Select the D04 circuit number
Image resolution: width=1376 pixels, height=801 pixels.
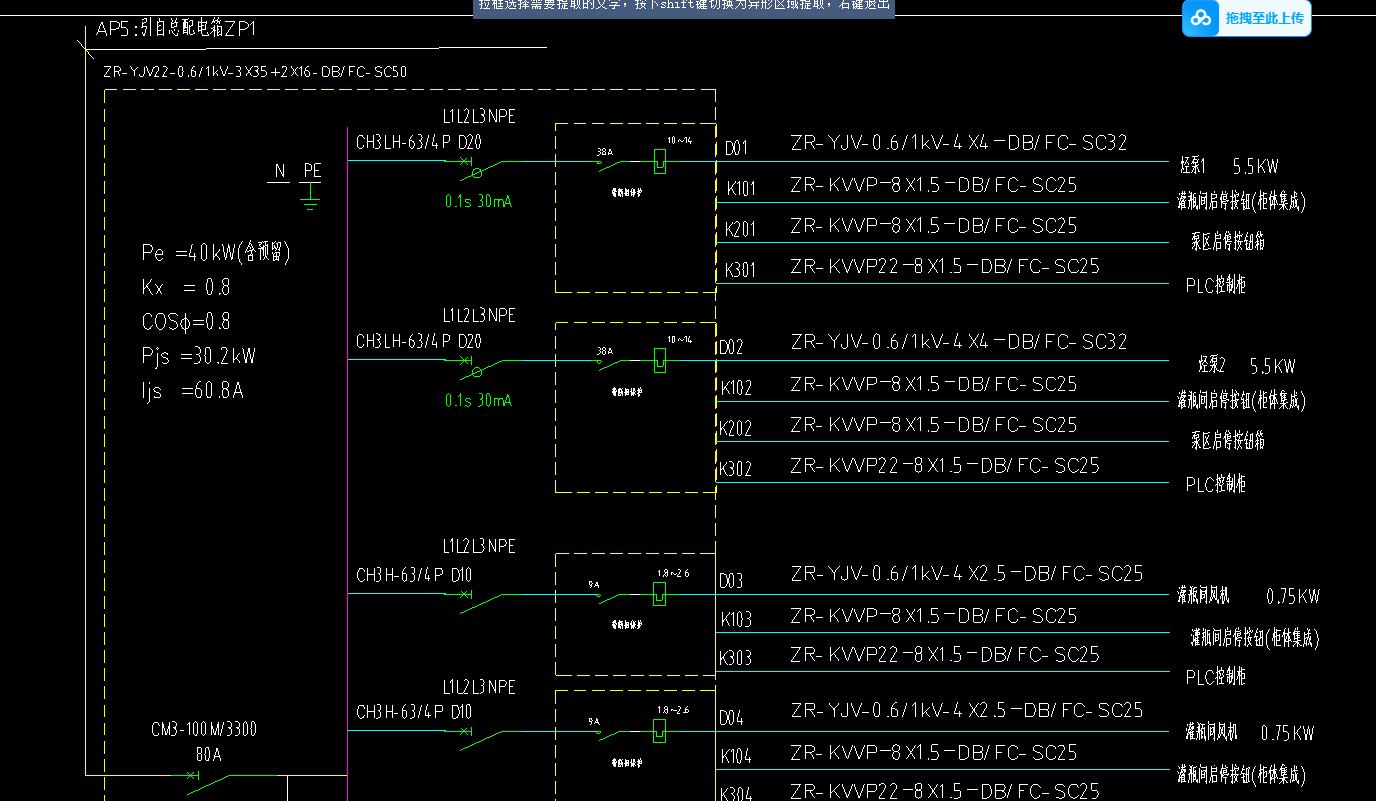pos(732,718)
